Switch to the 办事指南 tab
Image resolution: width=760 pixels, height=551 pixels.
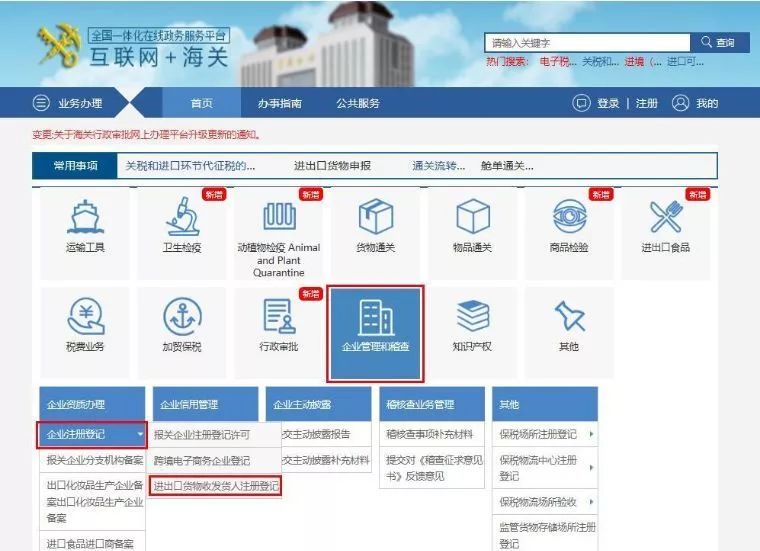click(279, 103)
